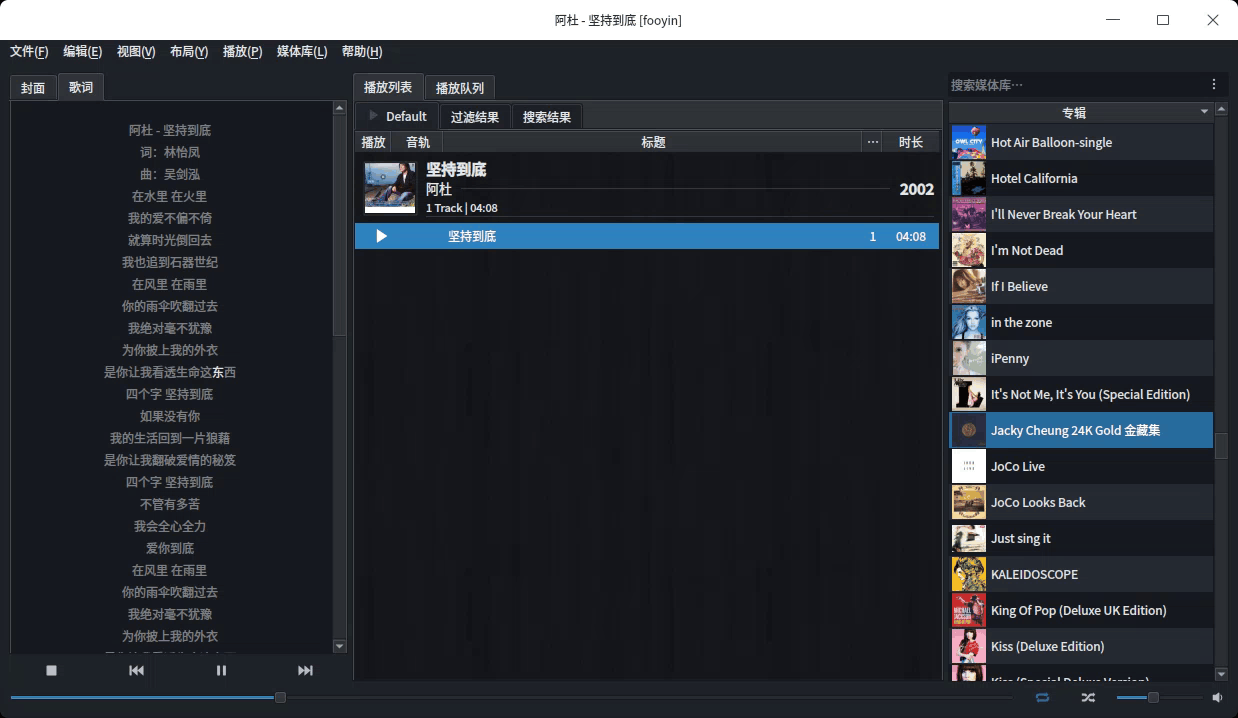Image resolution: width=1238 pixels, height=718 pixels.
Task: Select the Default playlist tab
Action: pyautogui.click(x=398, y=116)
